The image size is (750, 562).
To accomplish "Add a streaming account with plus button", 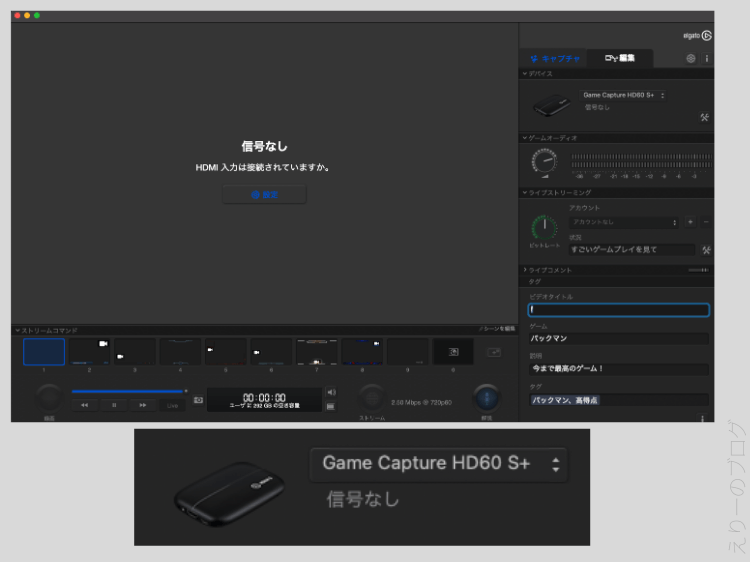I will pyautogui.click(x=690, y=222).
